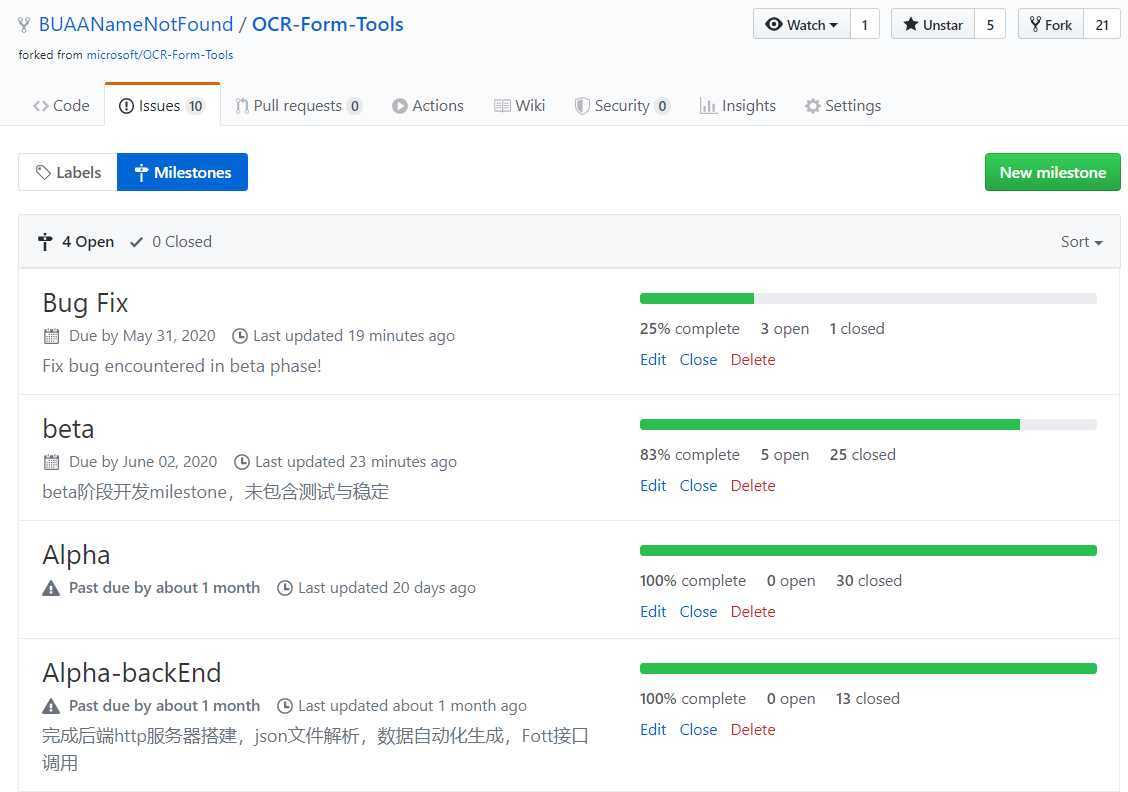Screen dimensions: 1128x792
Task: Edit the Bug Fix milestone
Action: click(x=653, y=360)
